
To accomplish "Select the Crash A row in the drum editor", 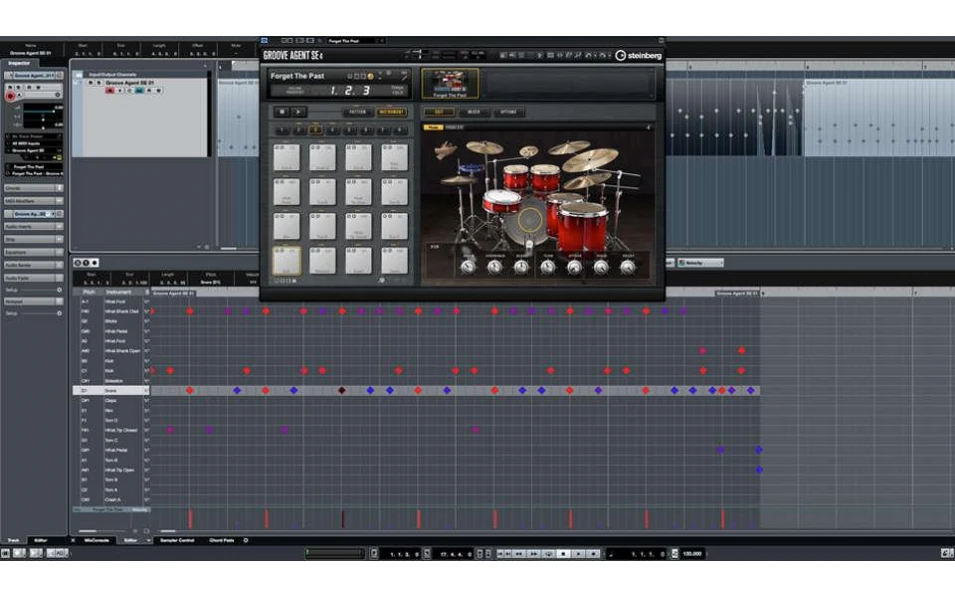I will [x=111, y=500].
